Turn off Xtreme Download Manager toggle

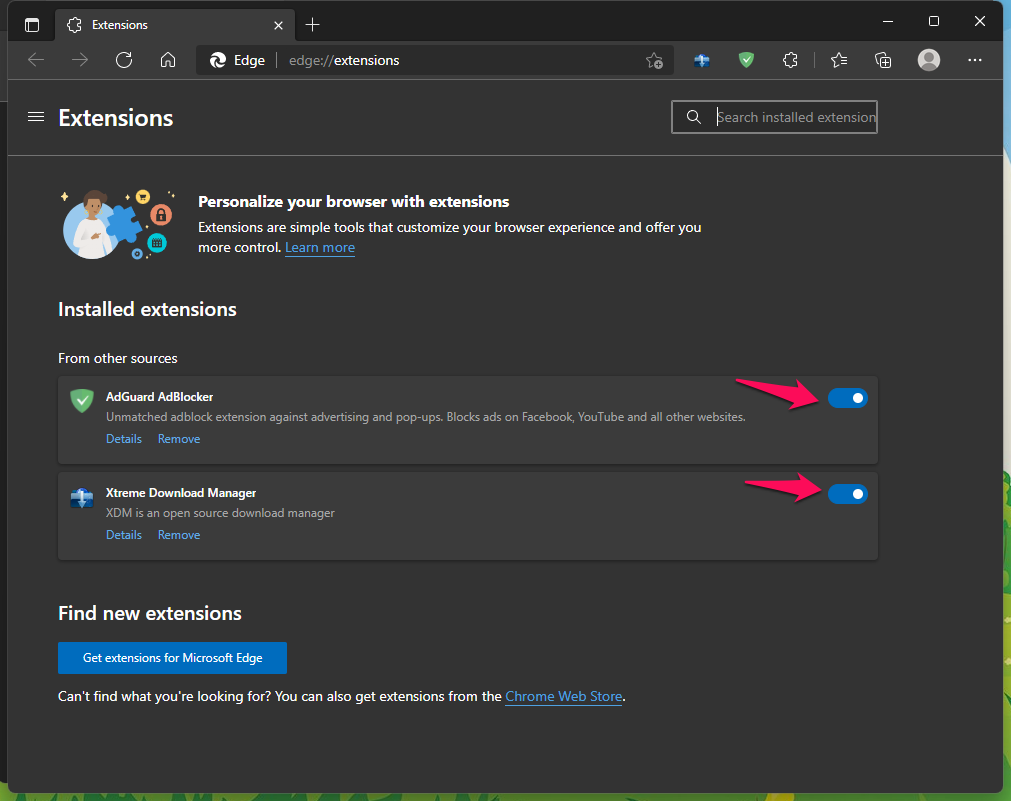coord(847,494)
